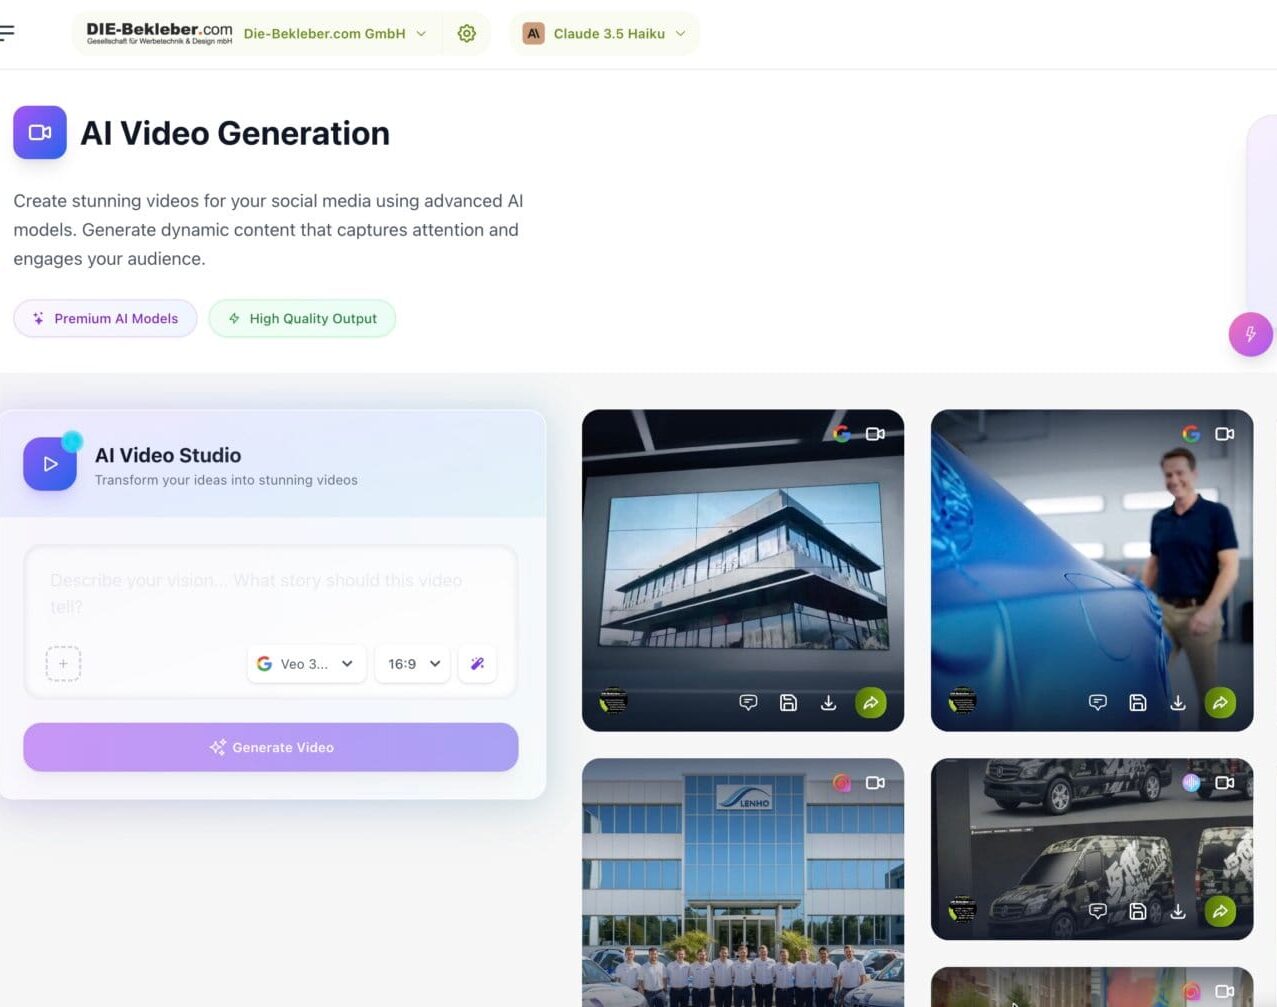Click the purple lightning floating button
Viewport: 1277px width, 1007px height.
click(1250, 334)
